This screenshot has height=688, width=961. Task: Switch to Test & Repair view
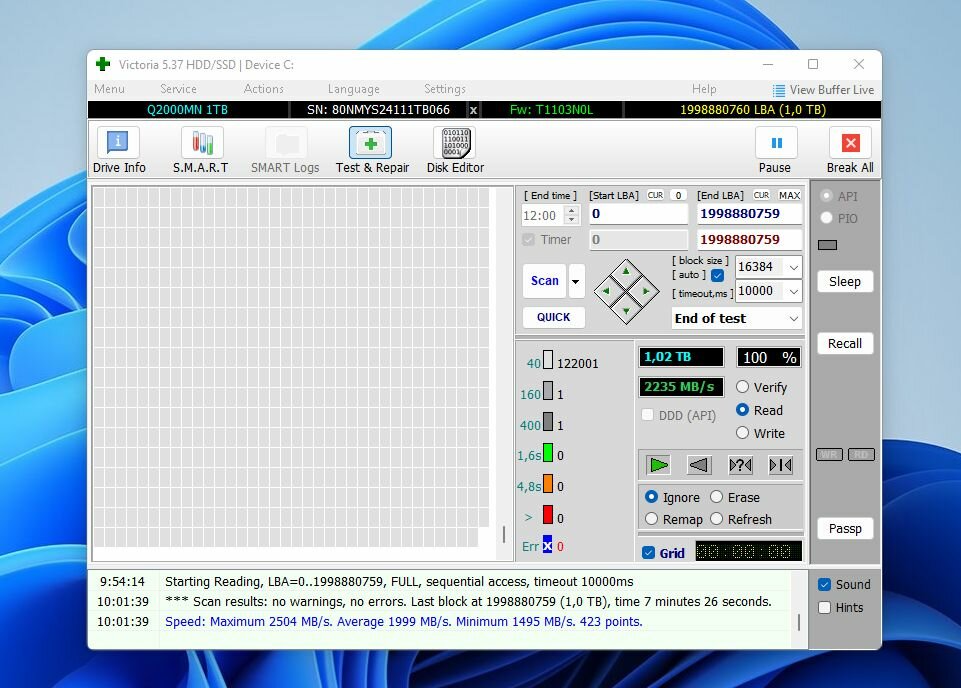click(x=372, y=151)
